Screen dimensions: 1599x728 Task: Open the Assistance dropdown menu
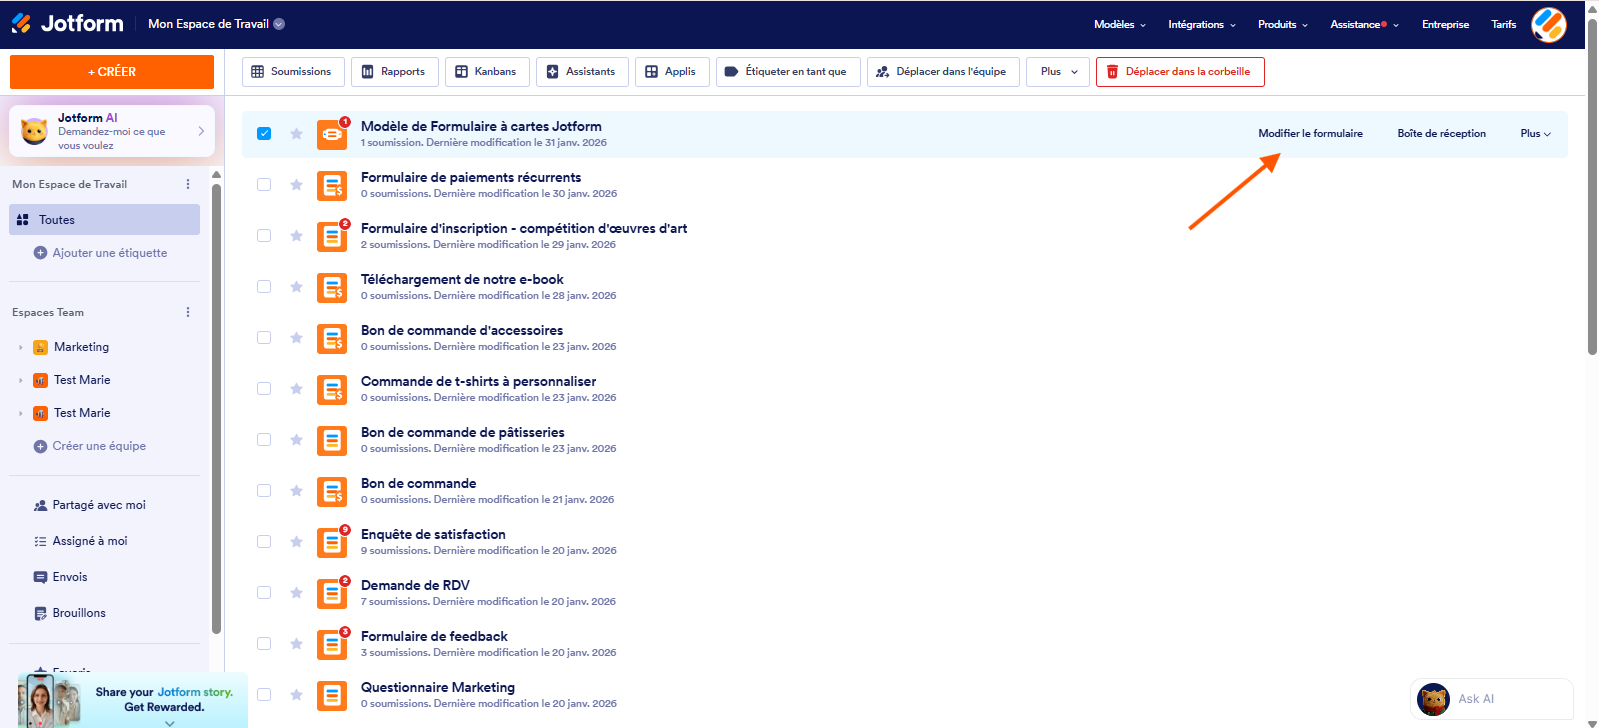click(1364, 24)
